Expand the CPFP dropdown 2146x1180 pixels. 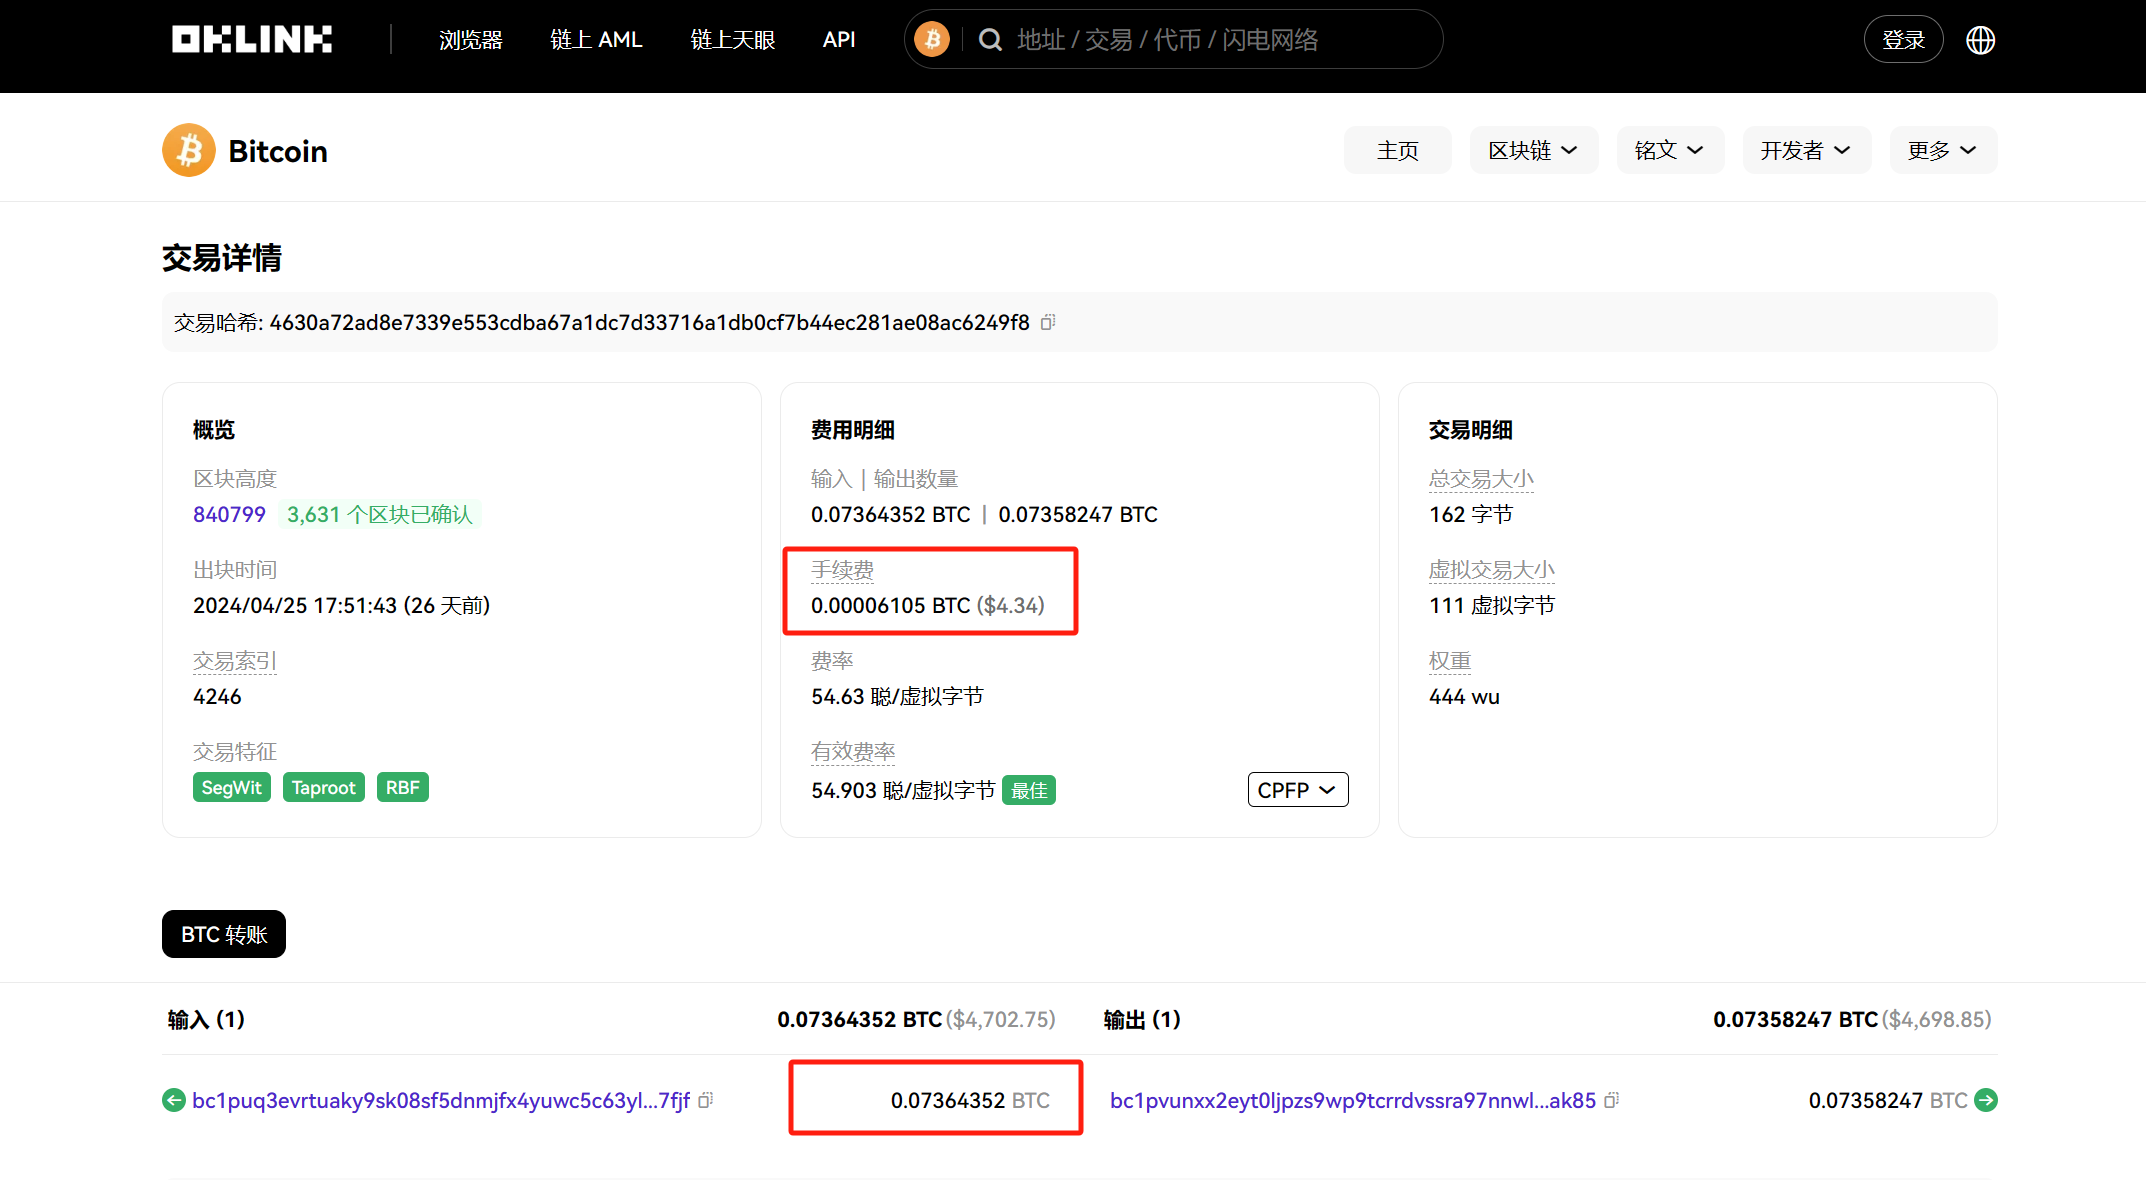(x=1297, y=790)
